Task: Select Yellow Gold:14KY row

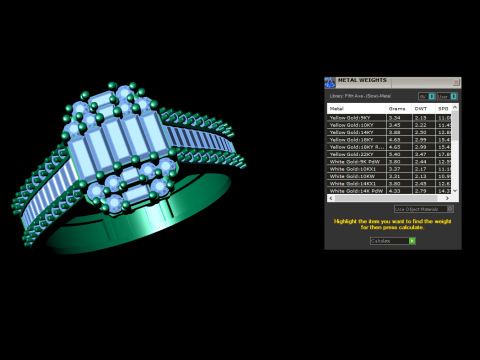Action: [389, 132]
